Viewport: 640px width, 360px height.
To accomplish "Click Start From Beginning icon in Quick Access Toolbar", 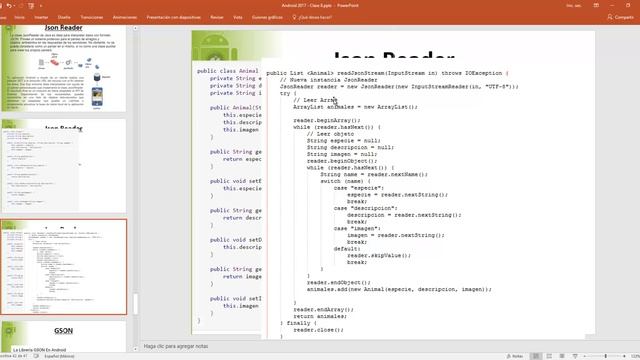I will (x=31, y=6).
